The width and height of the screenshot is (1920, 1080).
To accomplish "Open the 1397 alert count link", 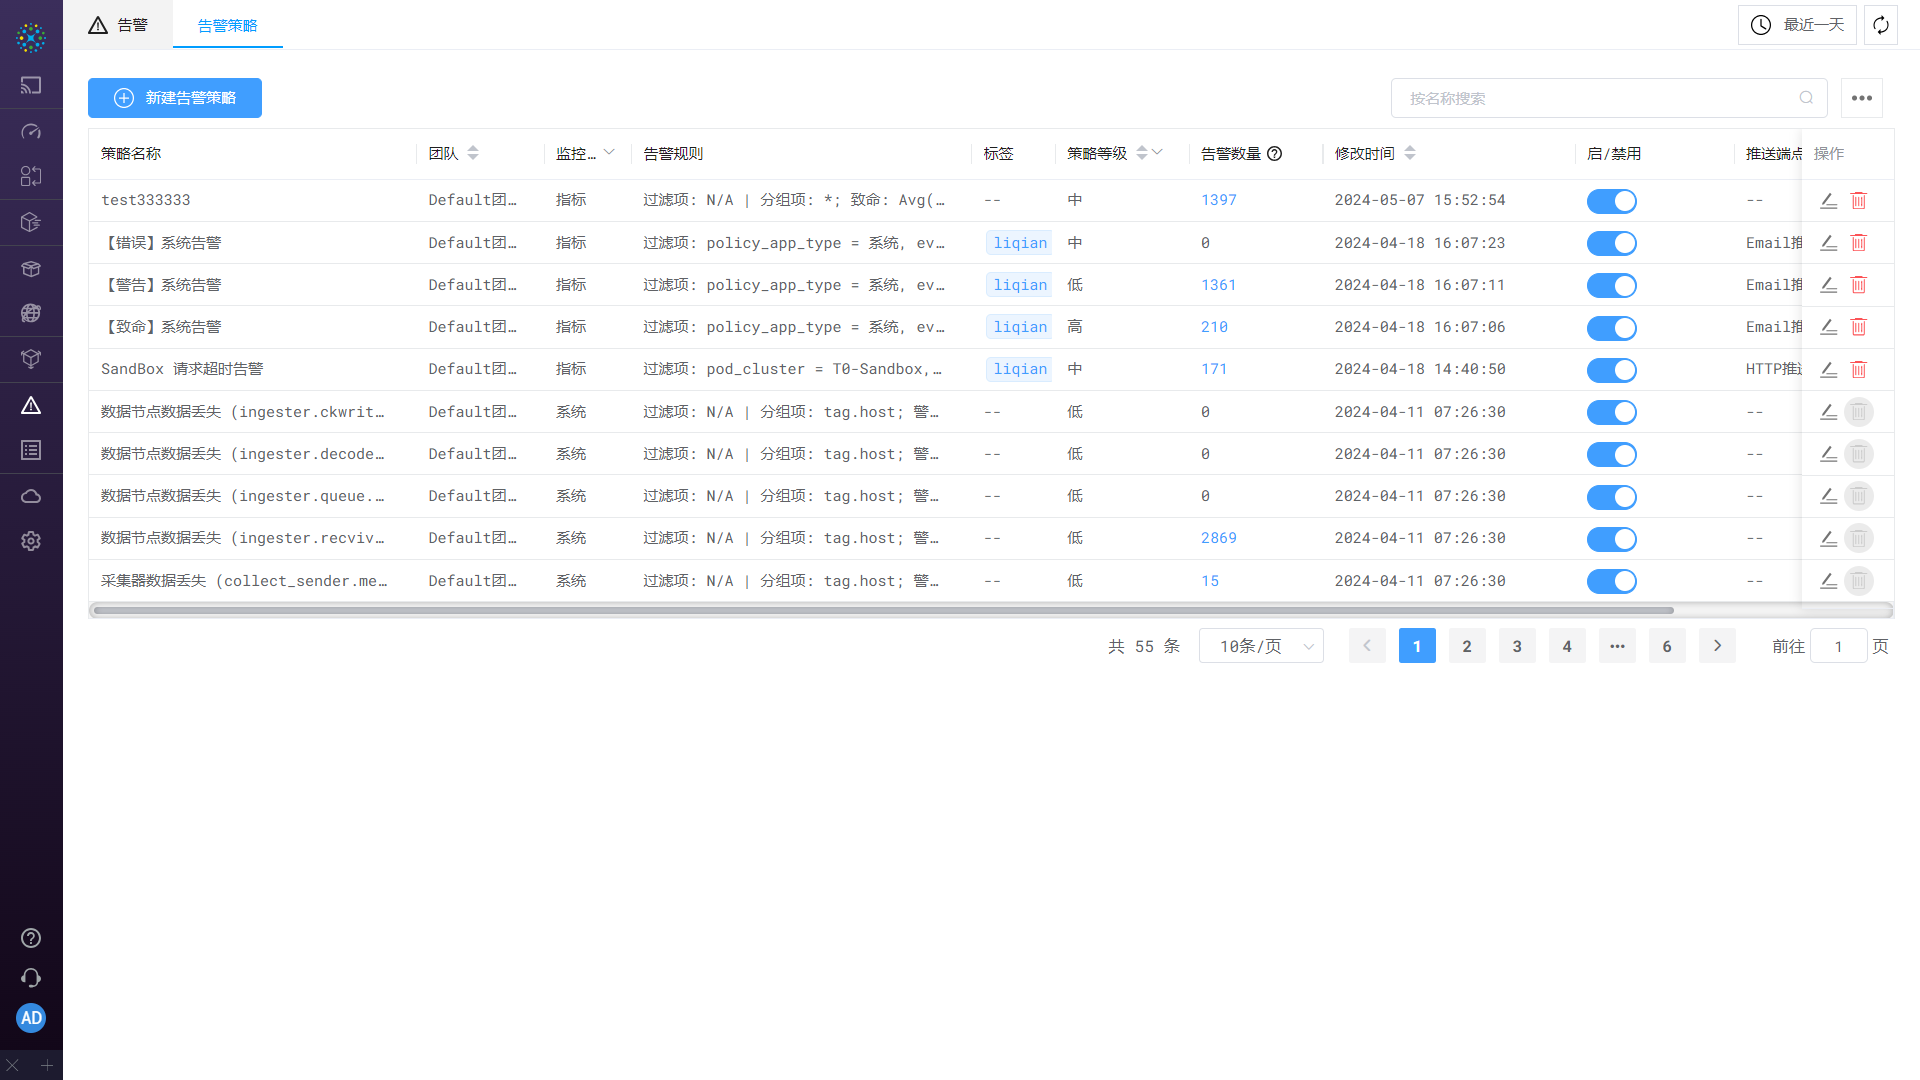I will click(x=1218, y=200).
